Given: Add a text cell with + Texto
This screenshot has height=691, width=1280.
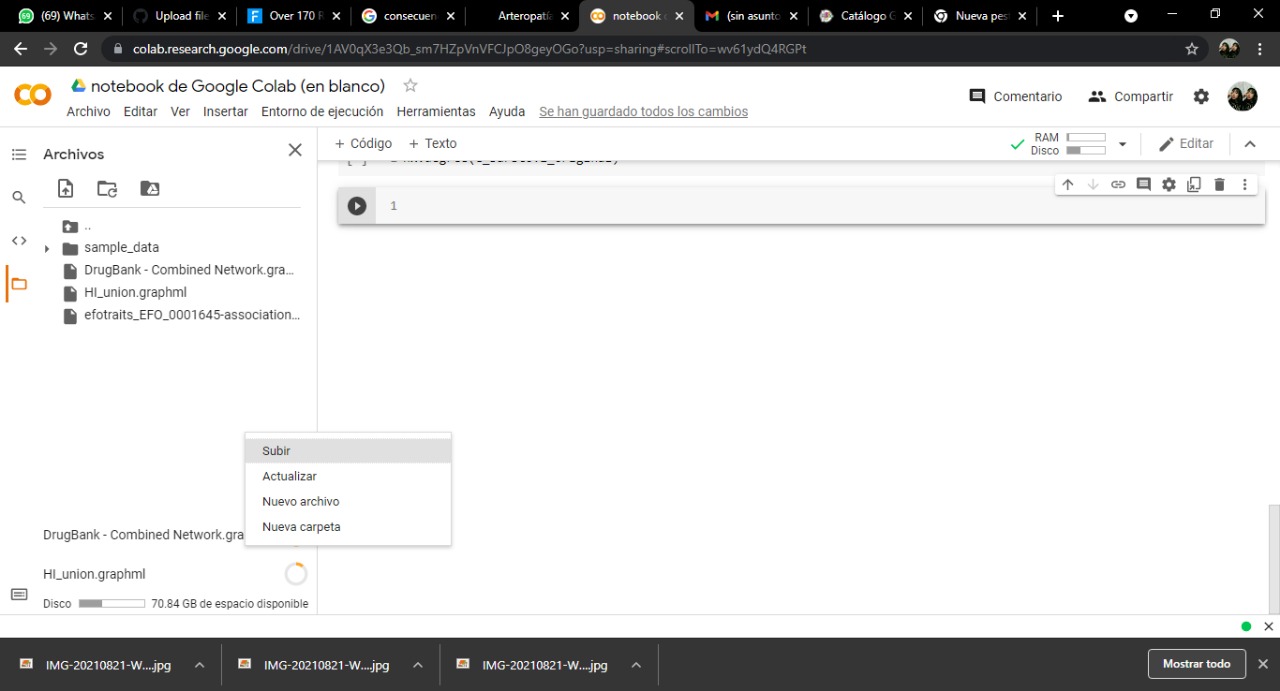Looking at the screenshot, I should coord(432,143).
